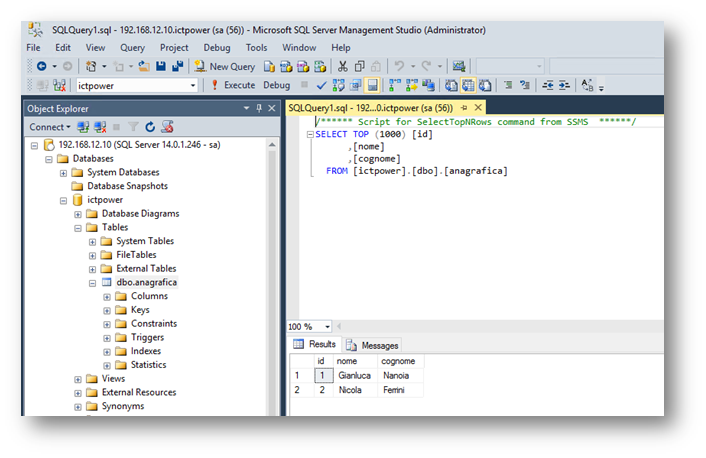This screenshot has width=706, height=458.
Task: Select the Gianluca cell in results
Action: point(355,376)
